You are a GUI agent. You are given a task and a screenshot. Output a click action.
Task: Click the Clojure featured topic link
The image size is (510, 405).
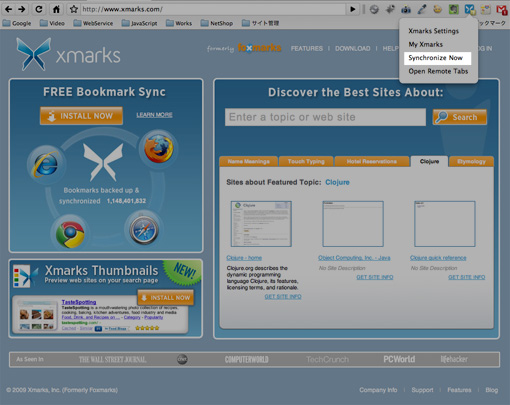point(337,182)
